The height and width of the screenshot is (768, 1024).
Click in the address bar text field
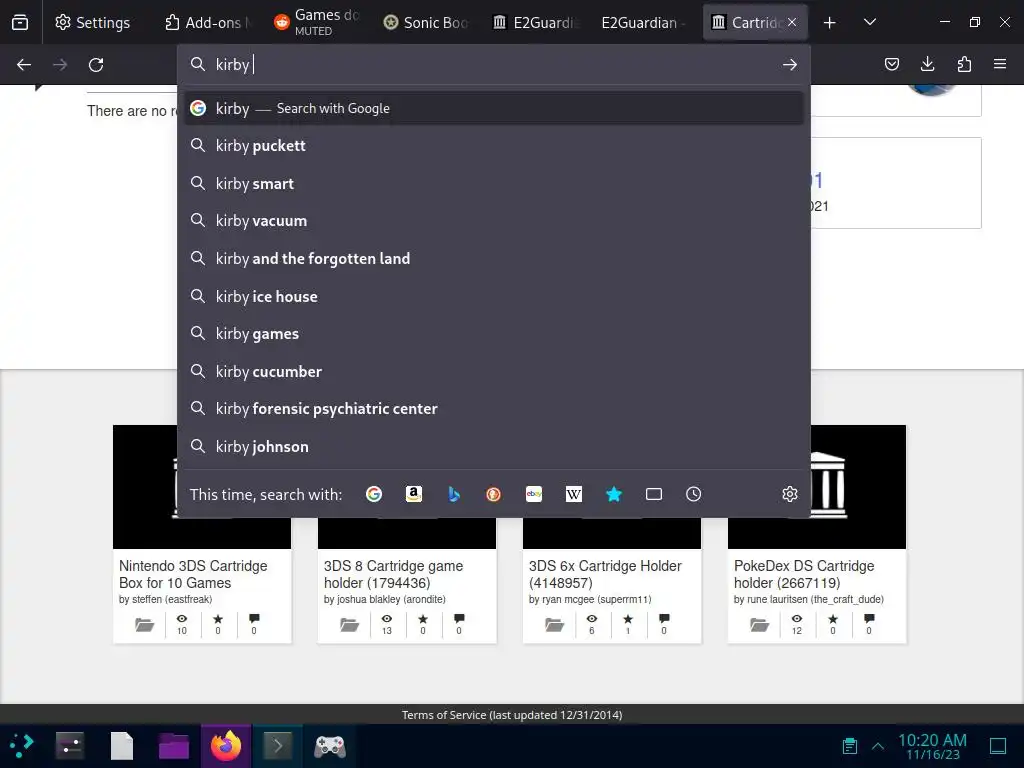494,65
